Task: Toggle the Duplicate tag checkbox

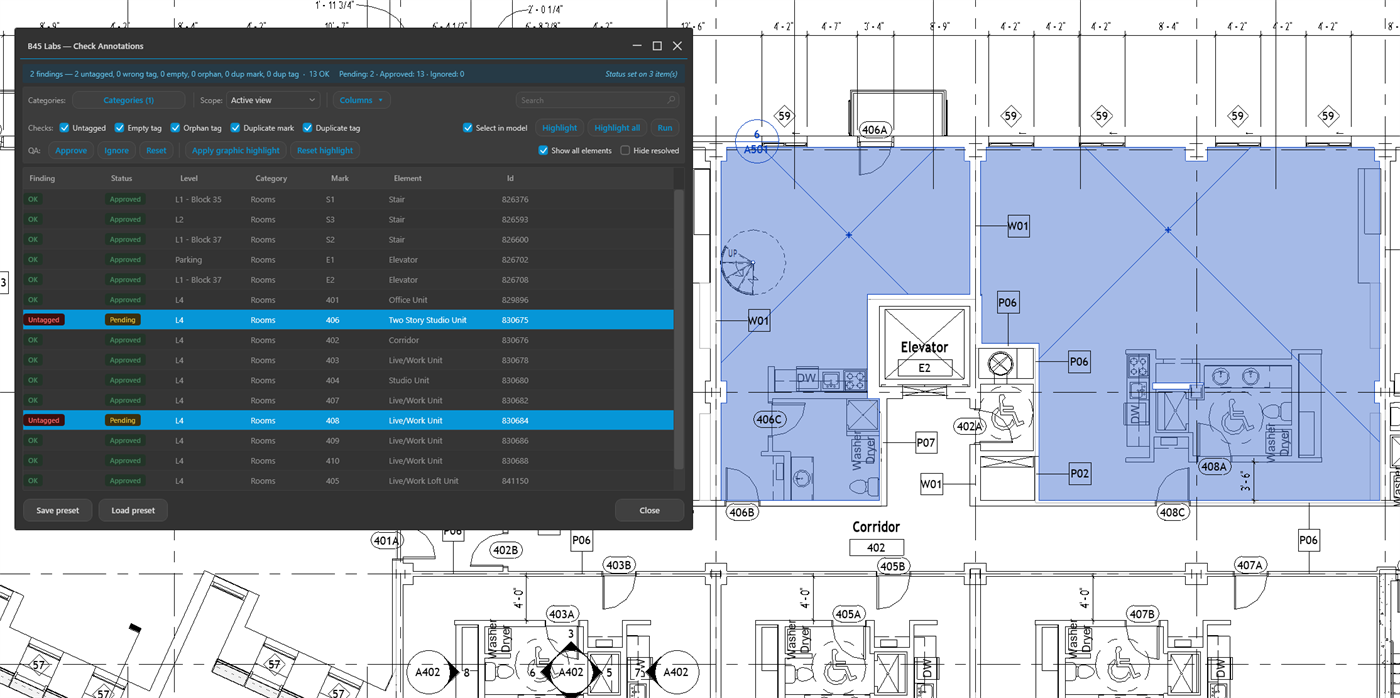Action: tap(307, 128)
